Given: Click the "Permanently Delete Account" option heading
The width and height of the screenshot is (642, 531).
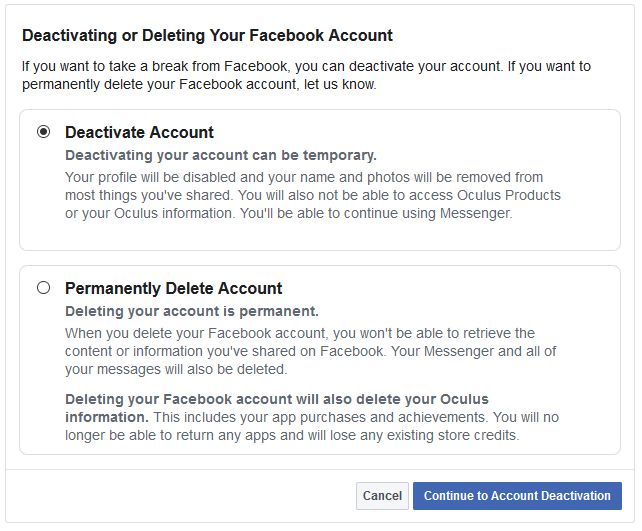Looking at the screenshot, I should click(173, 288).
